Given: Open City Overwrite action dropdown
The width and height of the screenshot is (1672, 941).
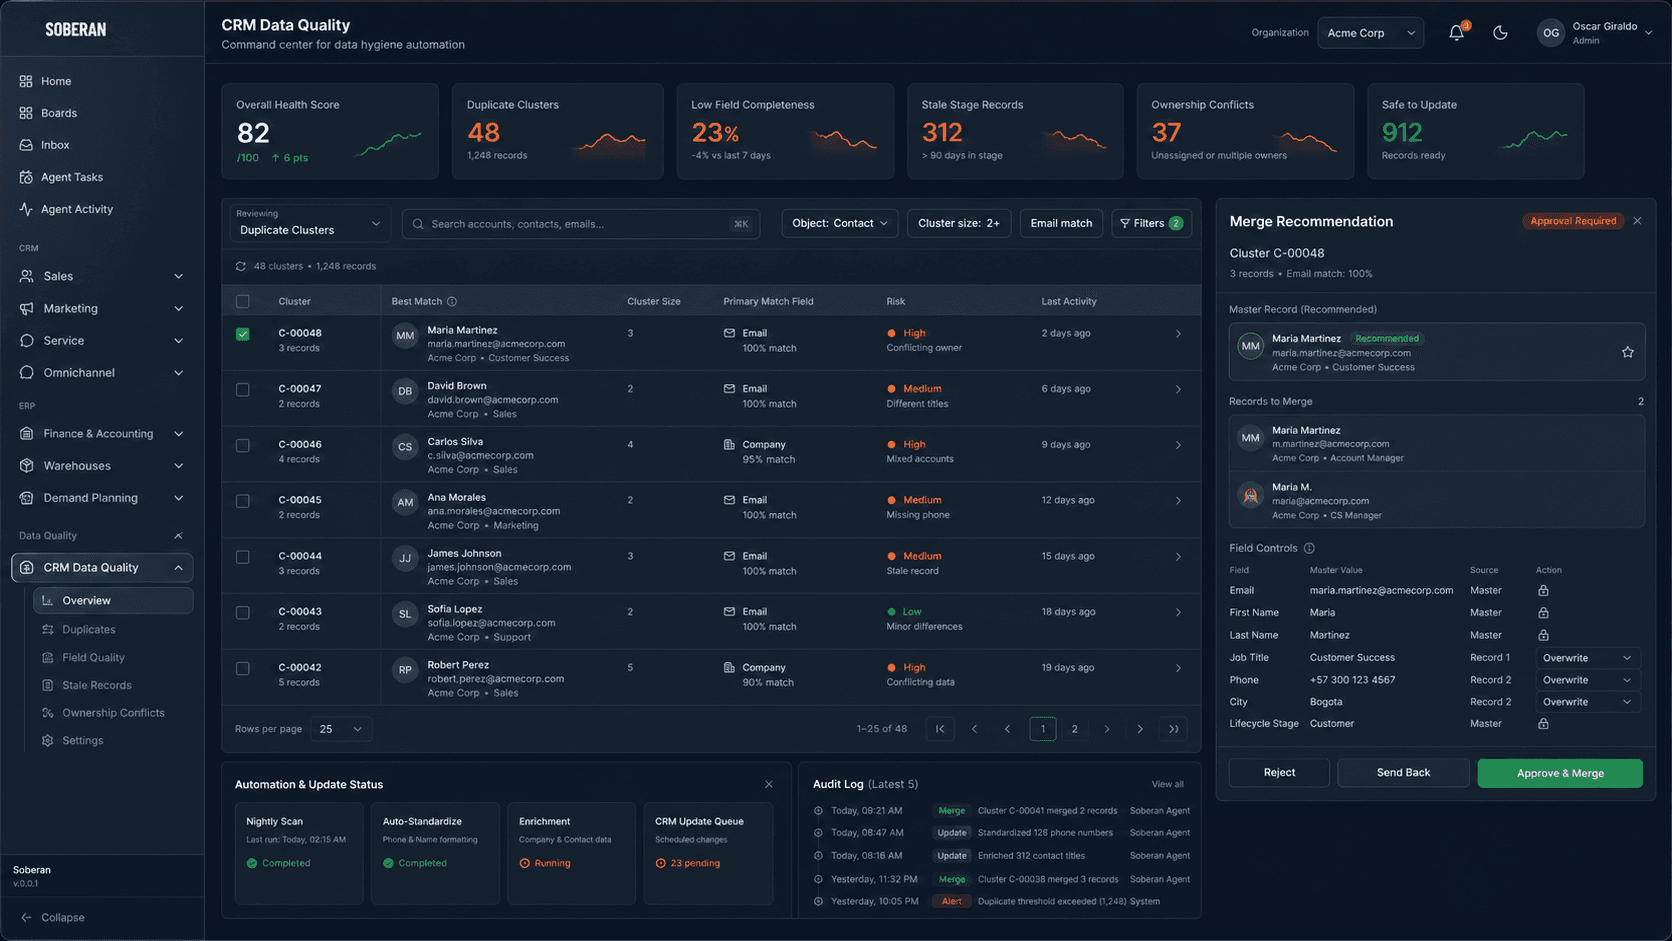Looking at the screenshot, I should pos(1586,702).
